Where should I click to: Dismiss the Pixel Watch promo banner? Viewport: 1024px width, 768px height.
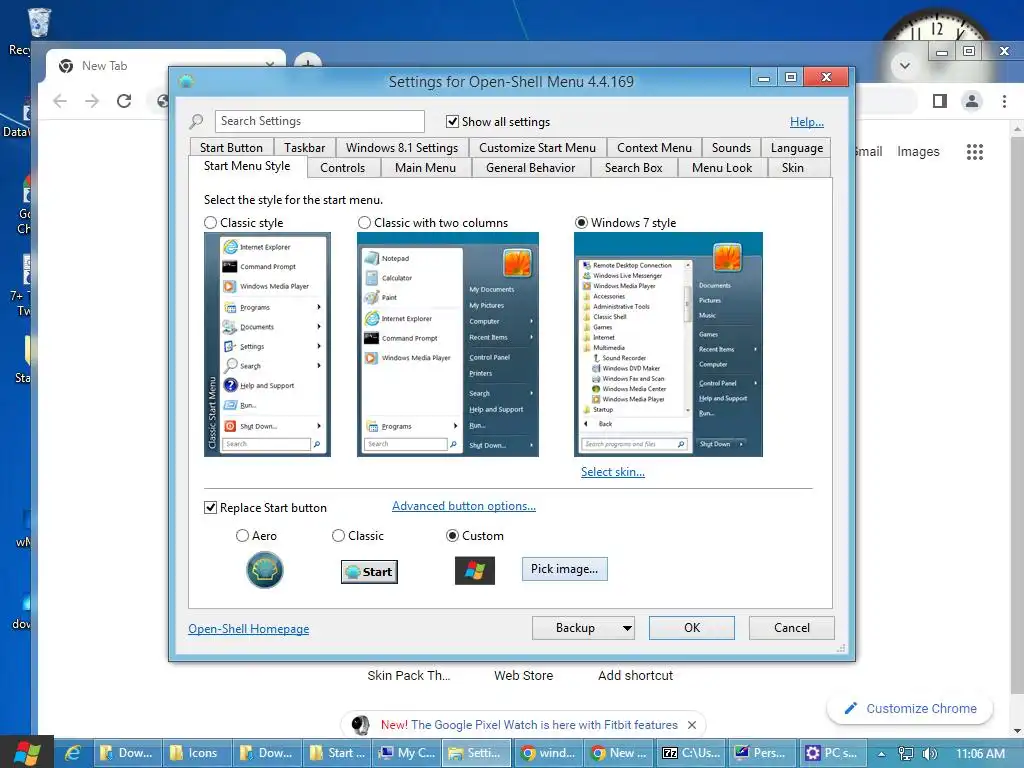pos(692,725)
